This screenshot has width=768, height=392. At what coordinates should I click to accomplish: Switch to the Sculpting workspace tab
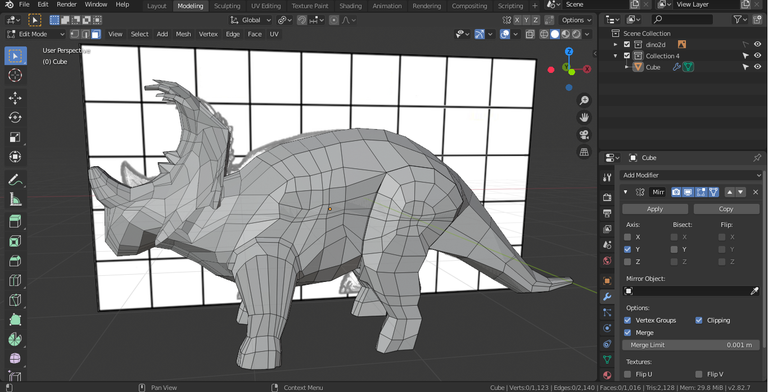[227, 6]
